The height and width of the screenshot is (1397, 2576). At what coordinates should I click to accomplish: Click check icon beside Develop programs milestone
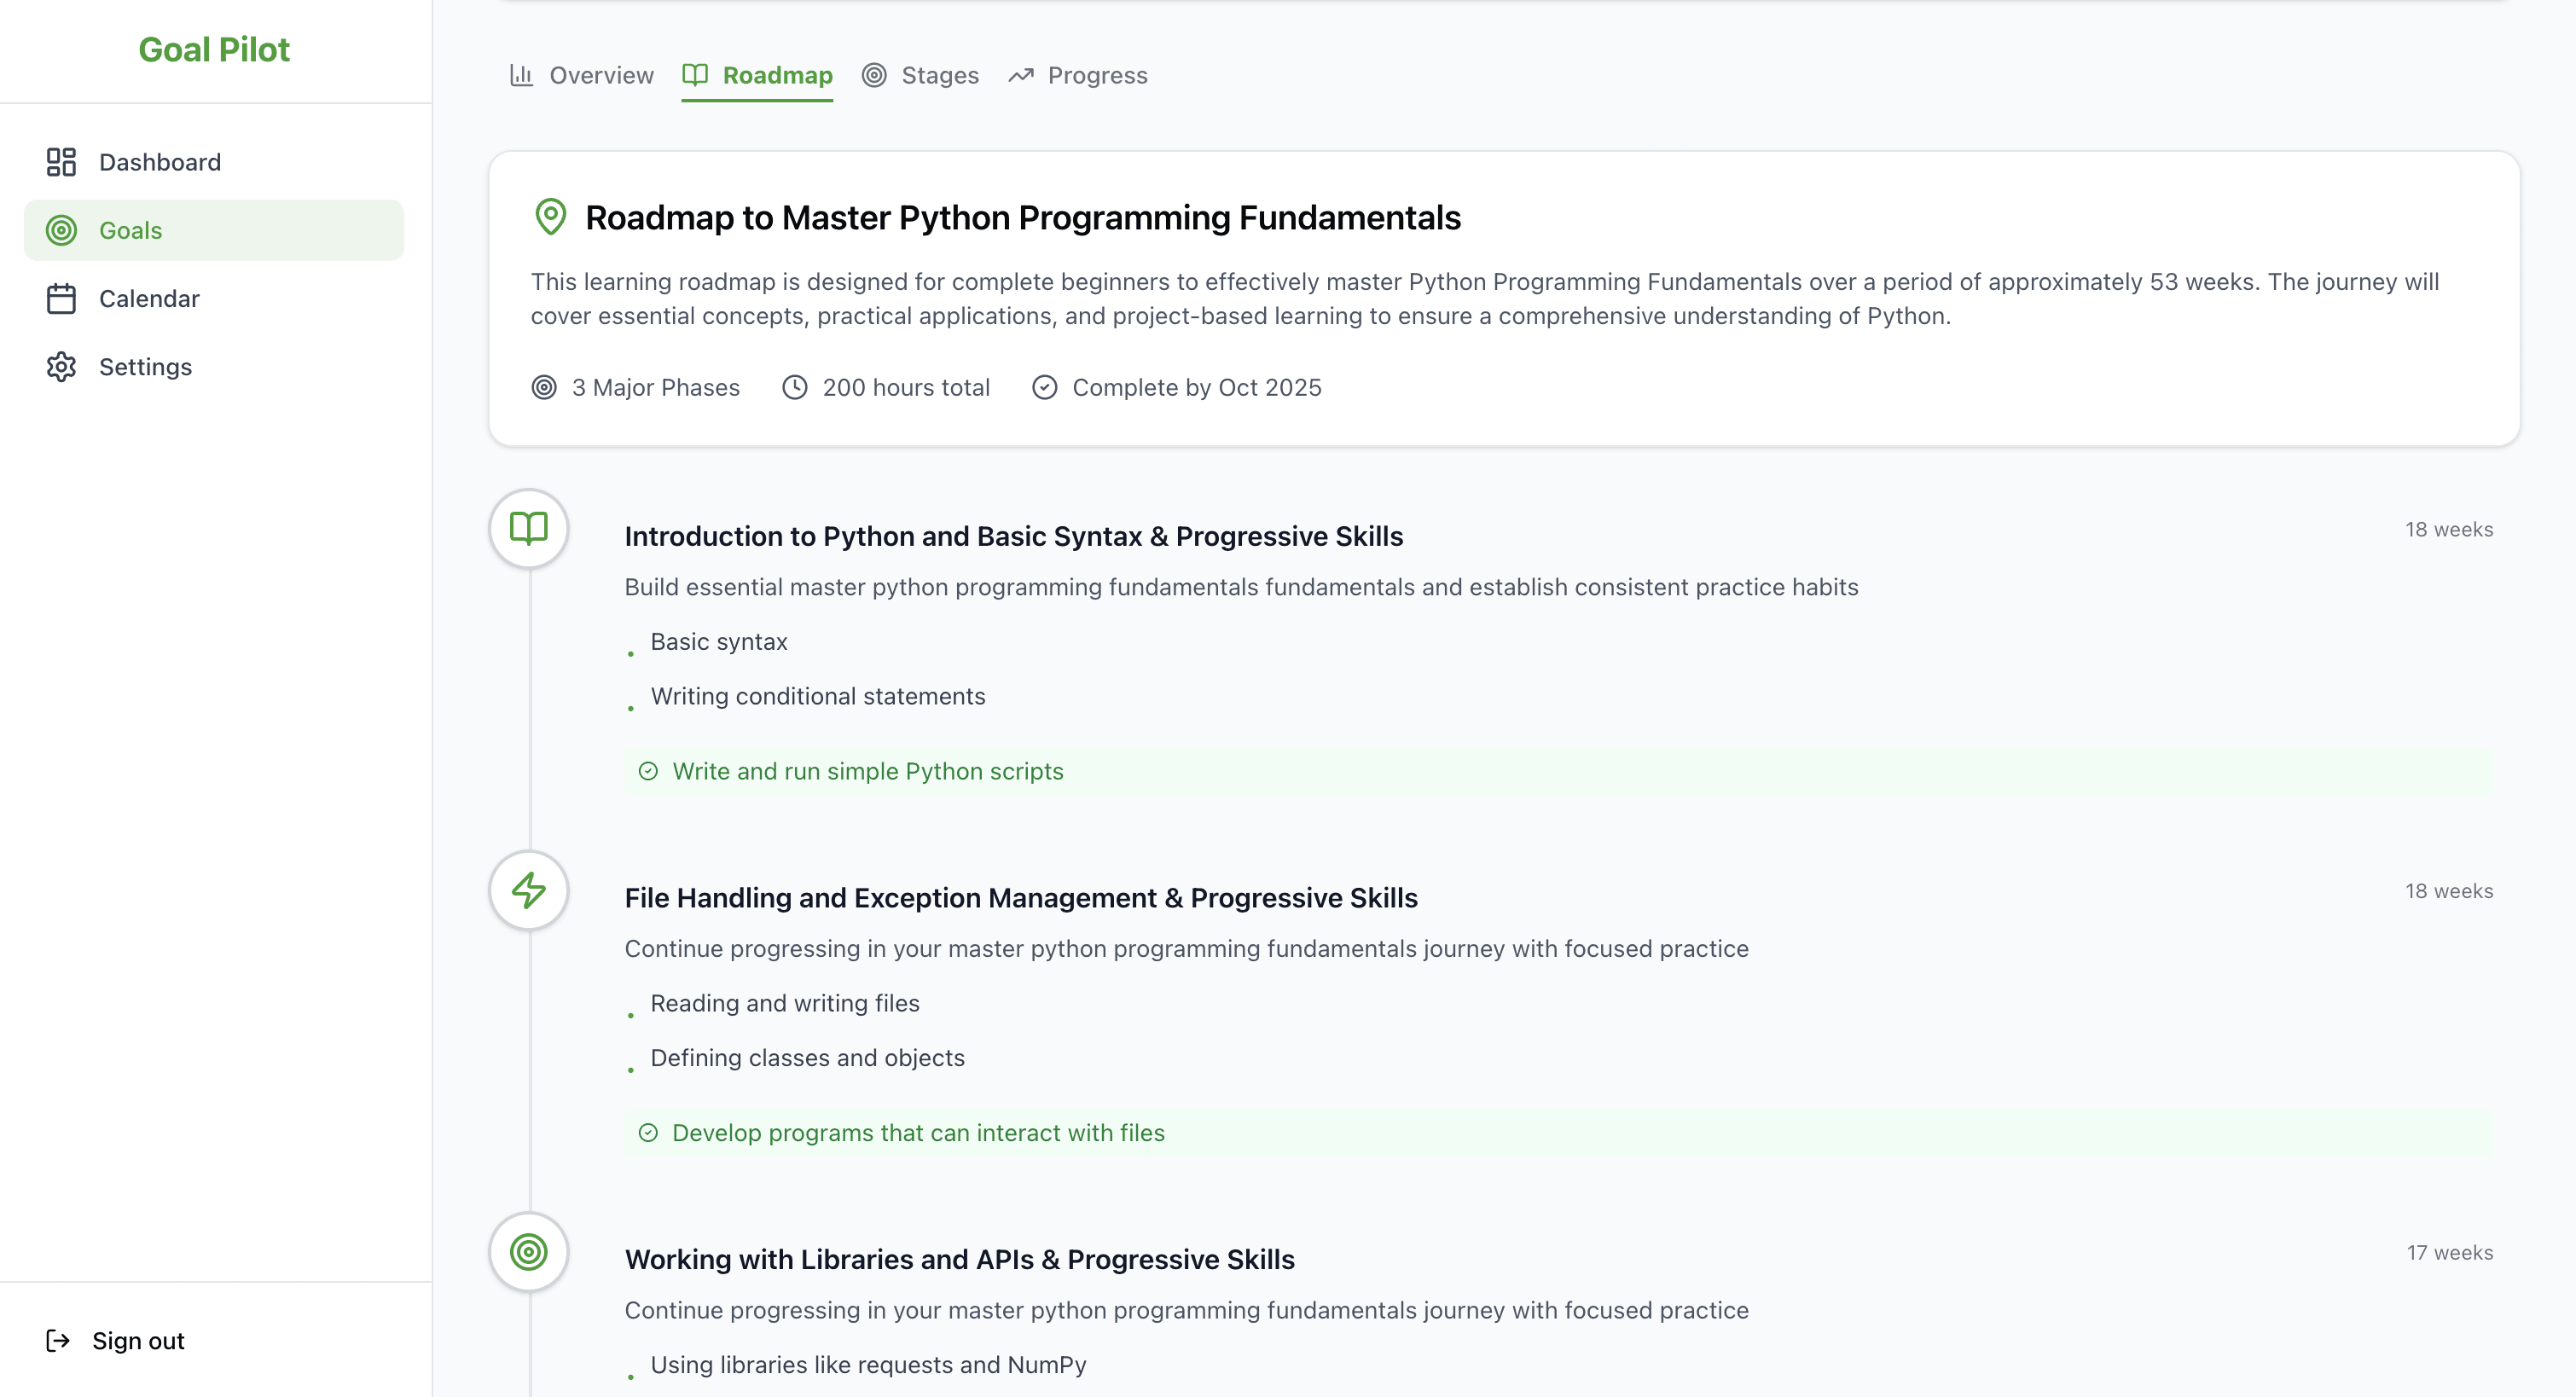click(648, 1133)
